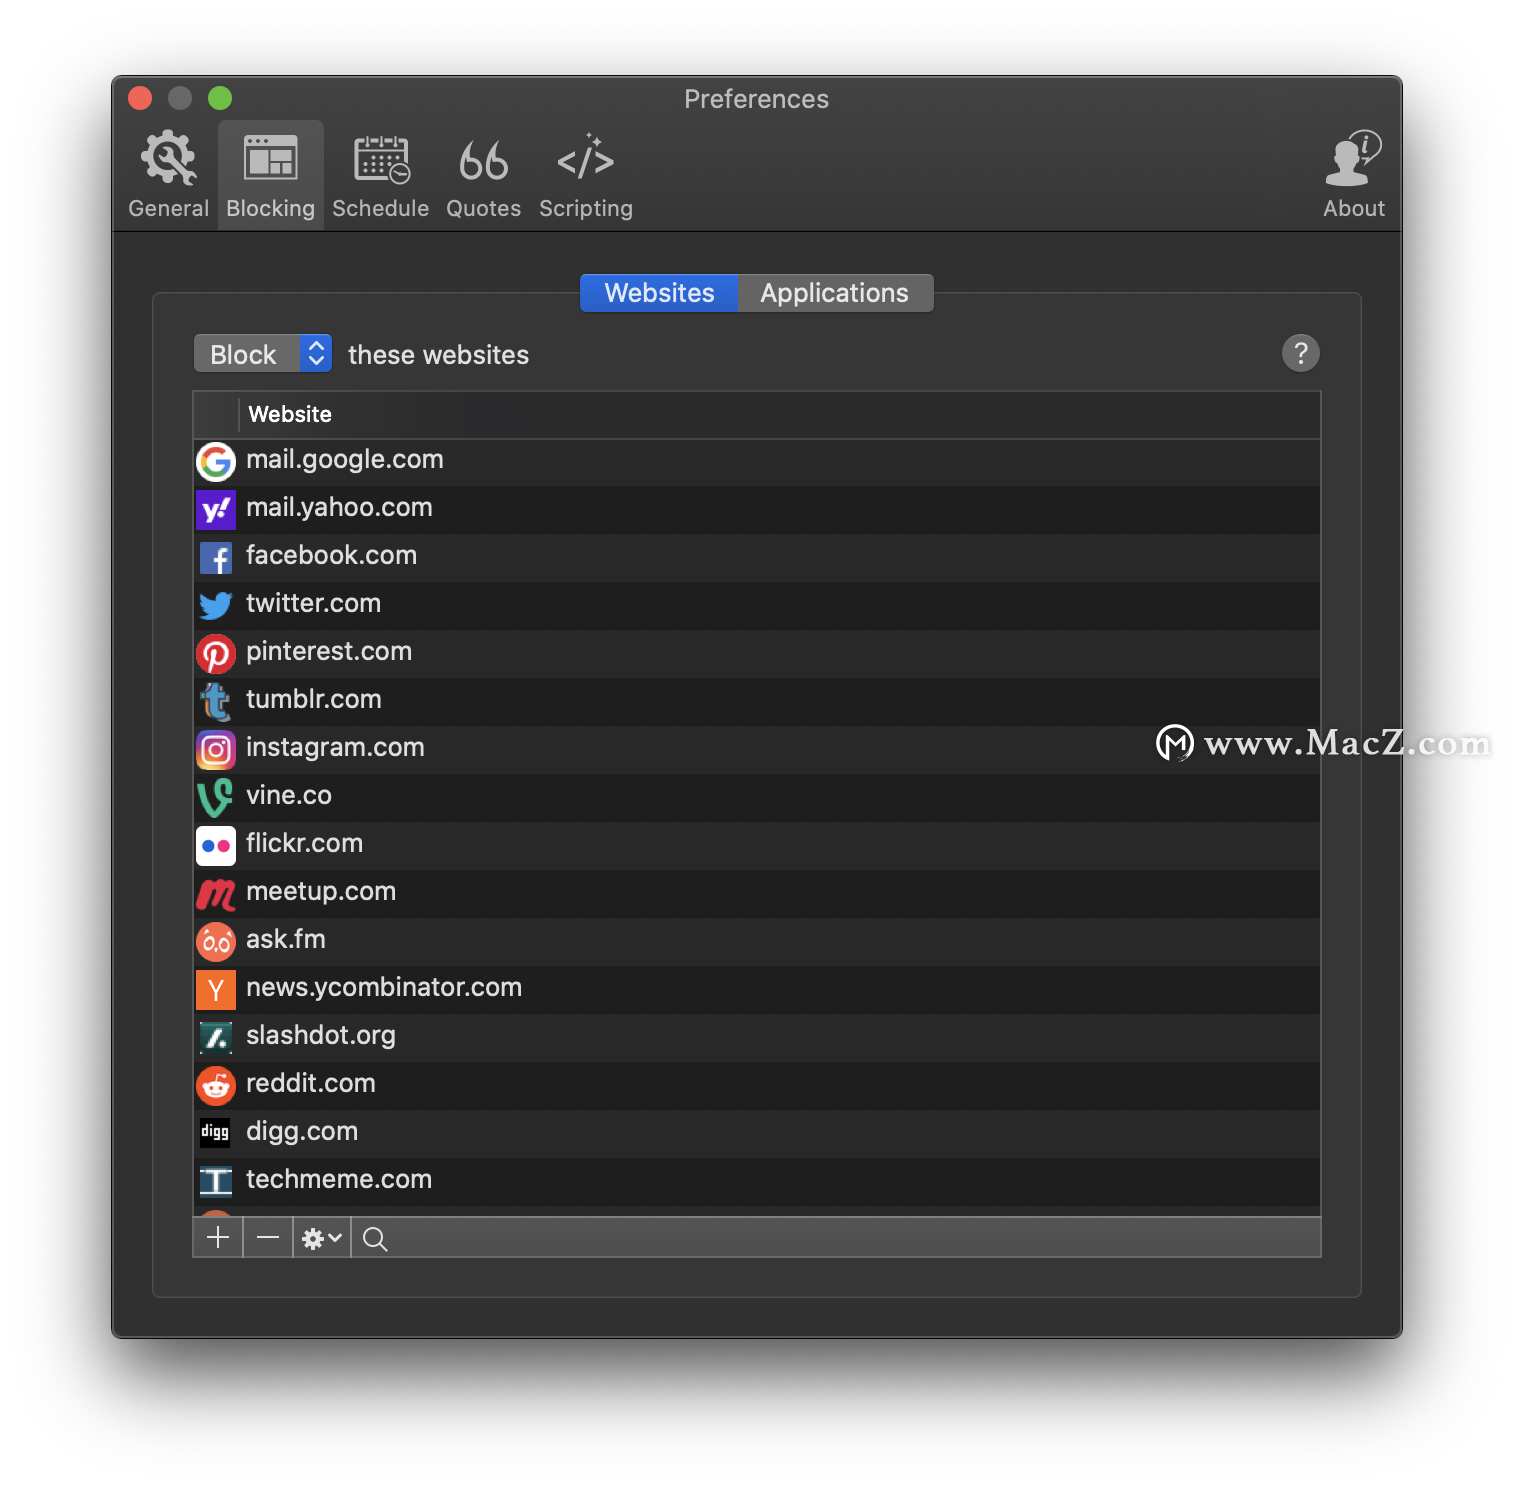Open the Quotes preferences pane

(x=483, y=175)
